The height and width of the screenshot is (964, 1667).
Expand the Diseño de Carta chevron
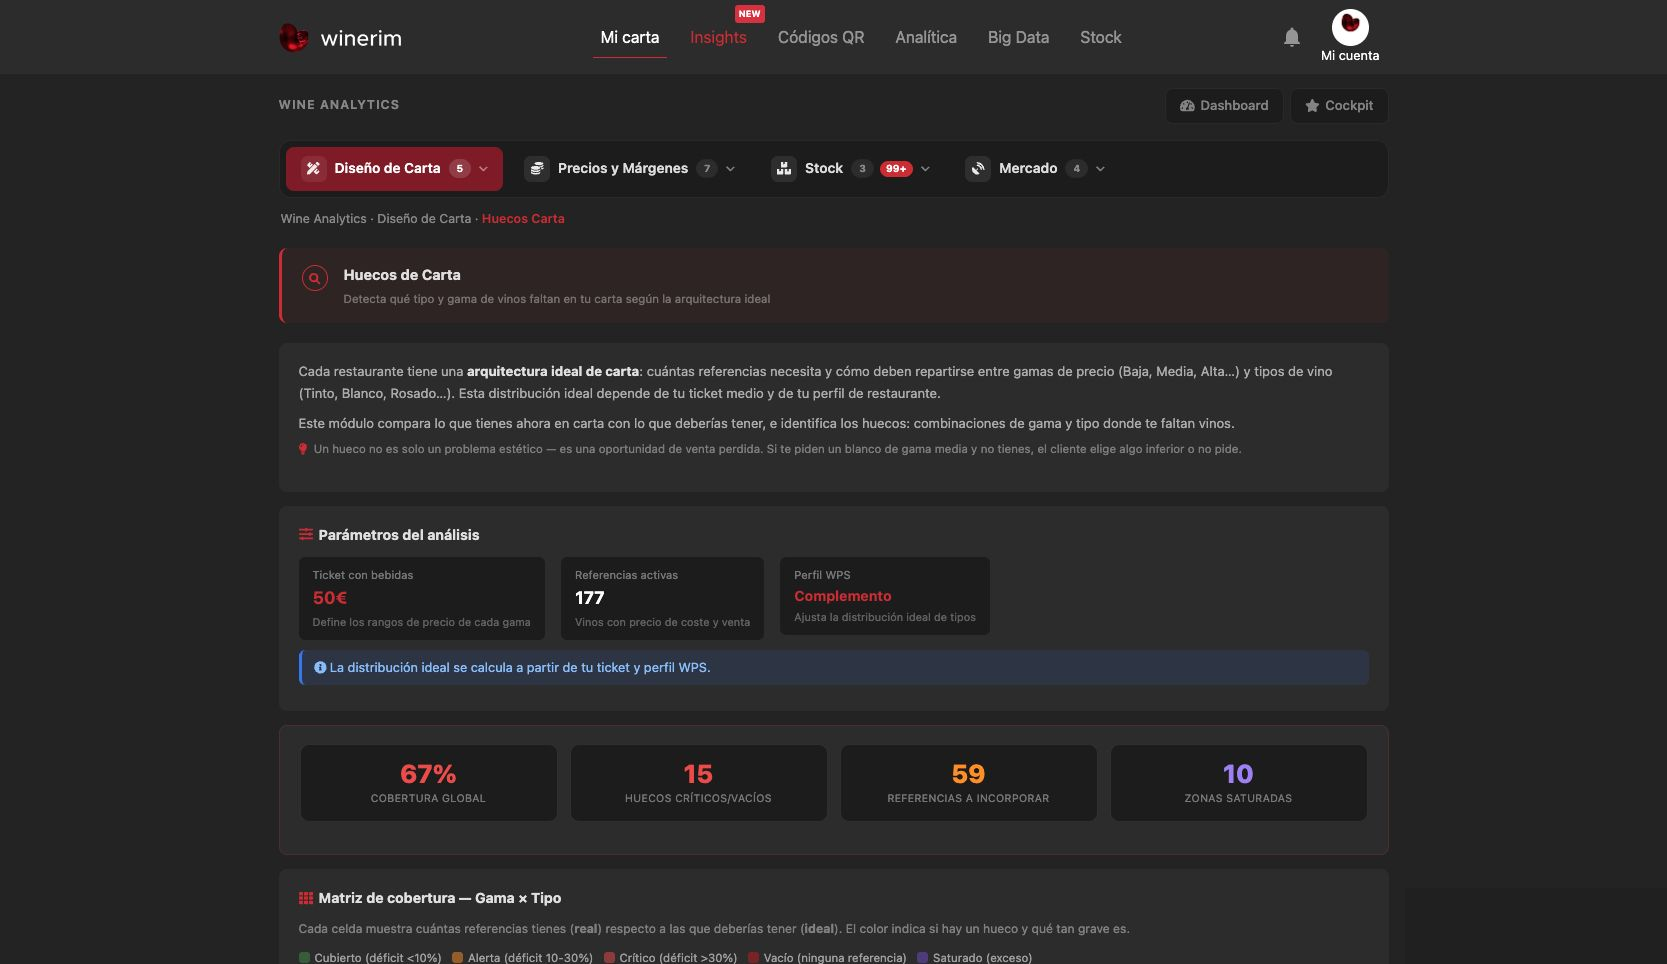coord(484,169)
